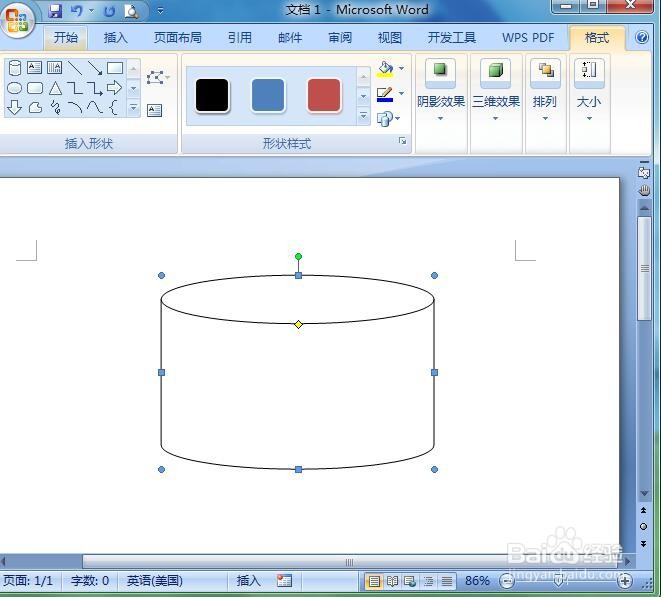Open the 引用 tab
This screenshot has width=661, height=597.
pos(239,38)
